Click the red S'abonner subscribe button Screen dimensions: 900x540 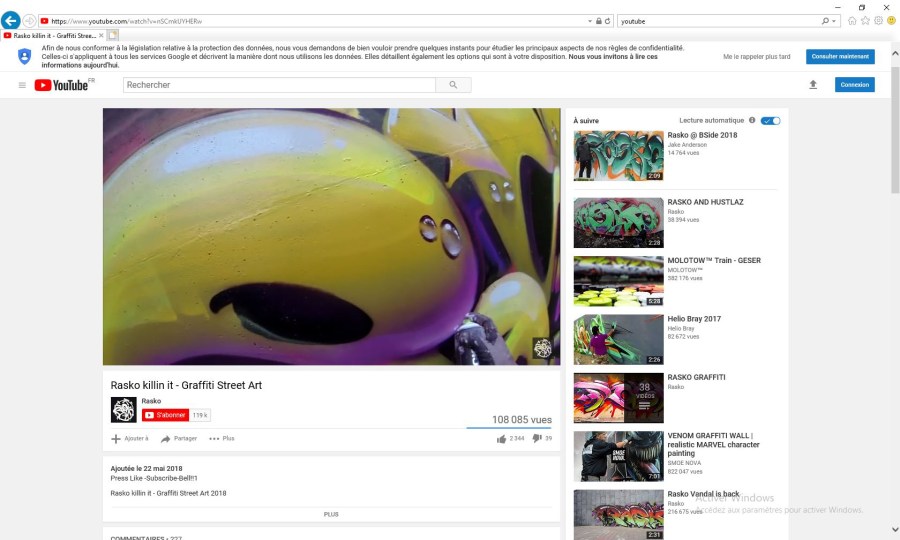tap(165, 415)
